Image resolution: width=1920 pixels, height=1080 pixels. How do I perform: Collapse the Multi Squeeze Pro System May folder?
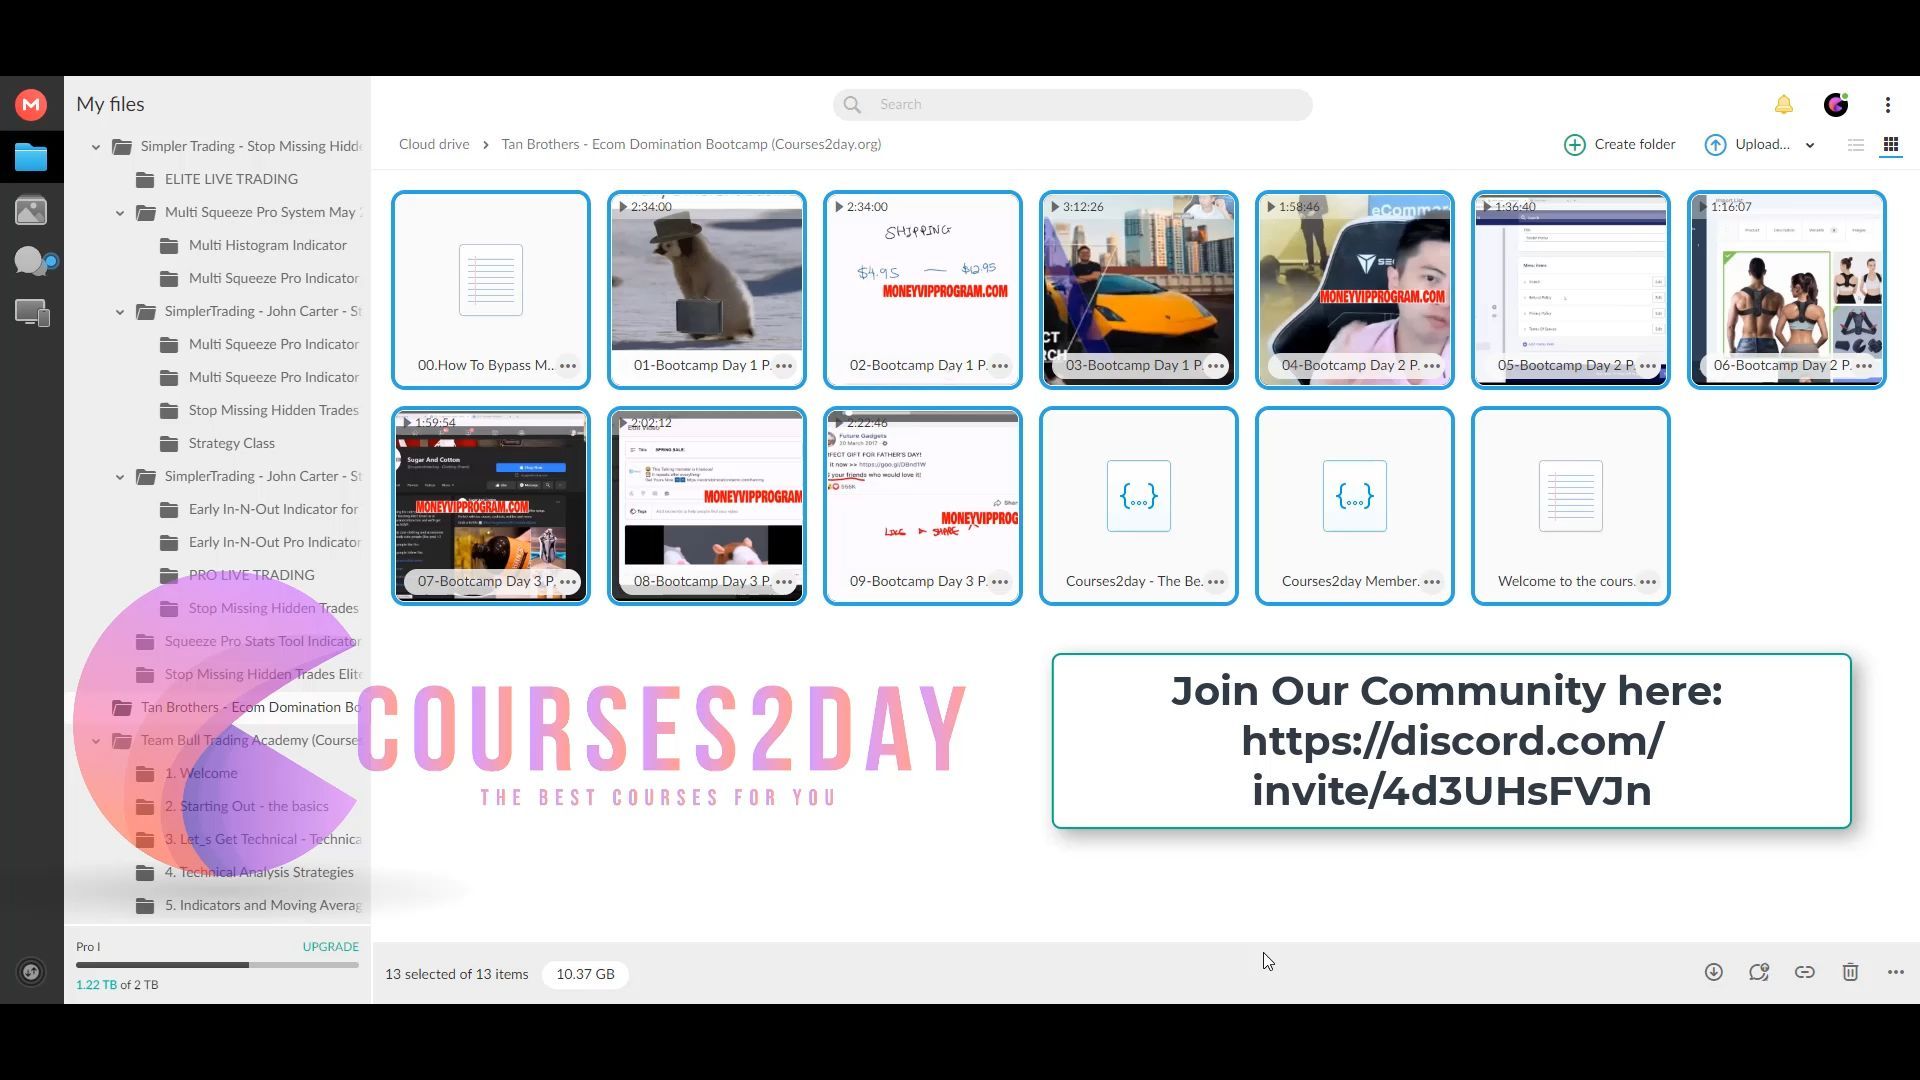(x=120, y=213)
